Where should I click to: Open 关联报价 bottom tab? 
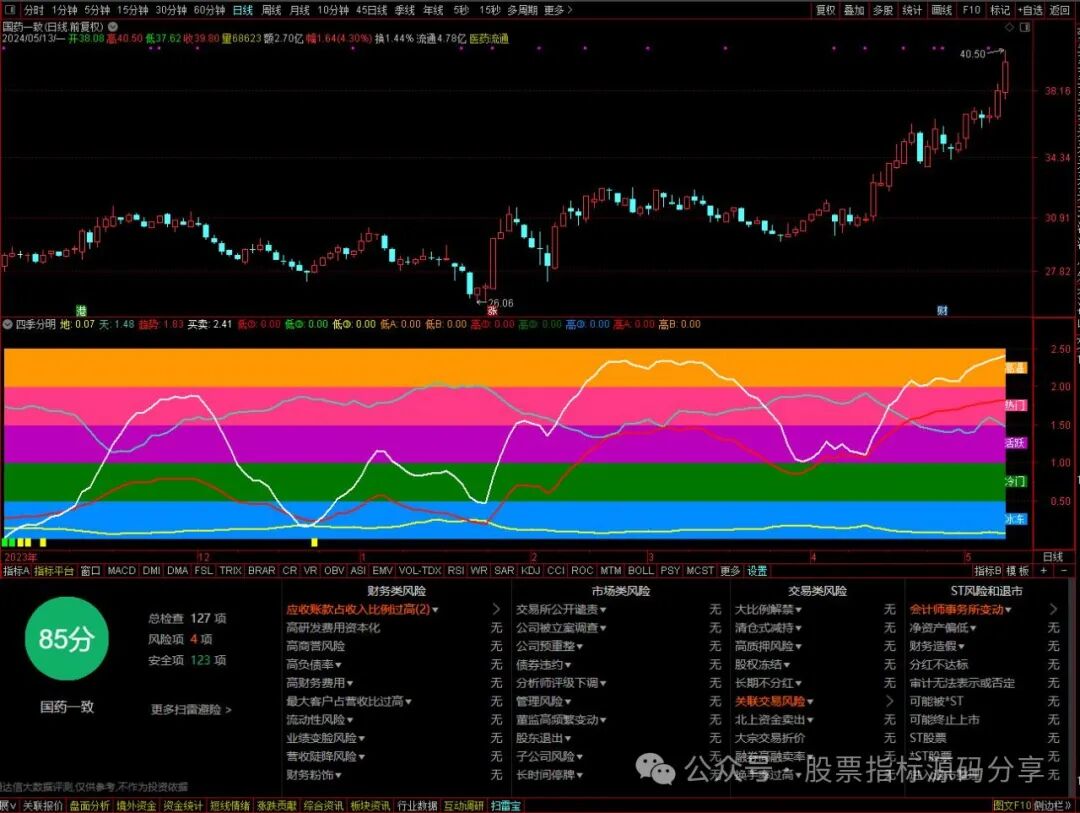42,805
